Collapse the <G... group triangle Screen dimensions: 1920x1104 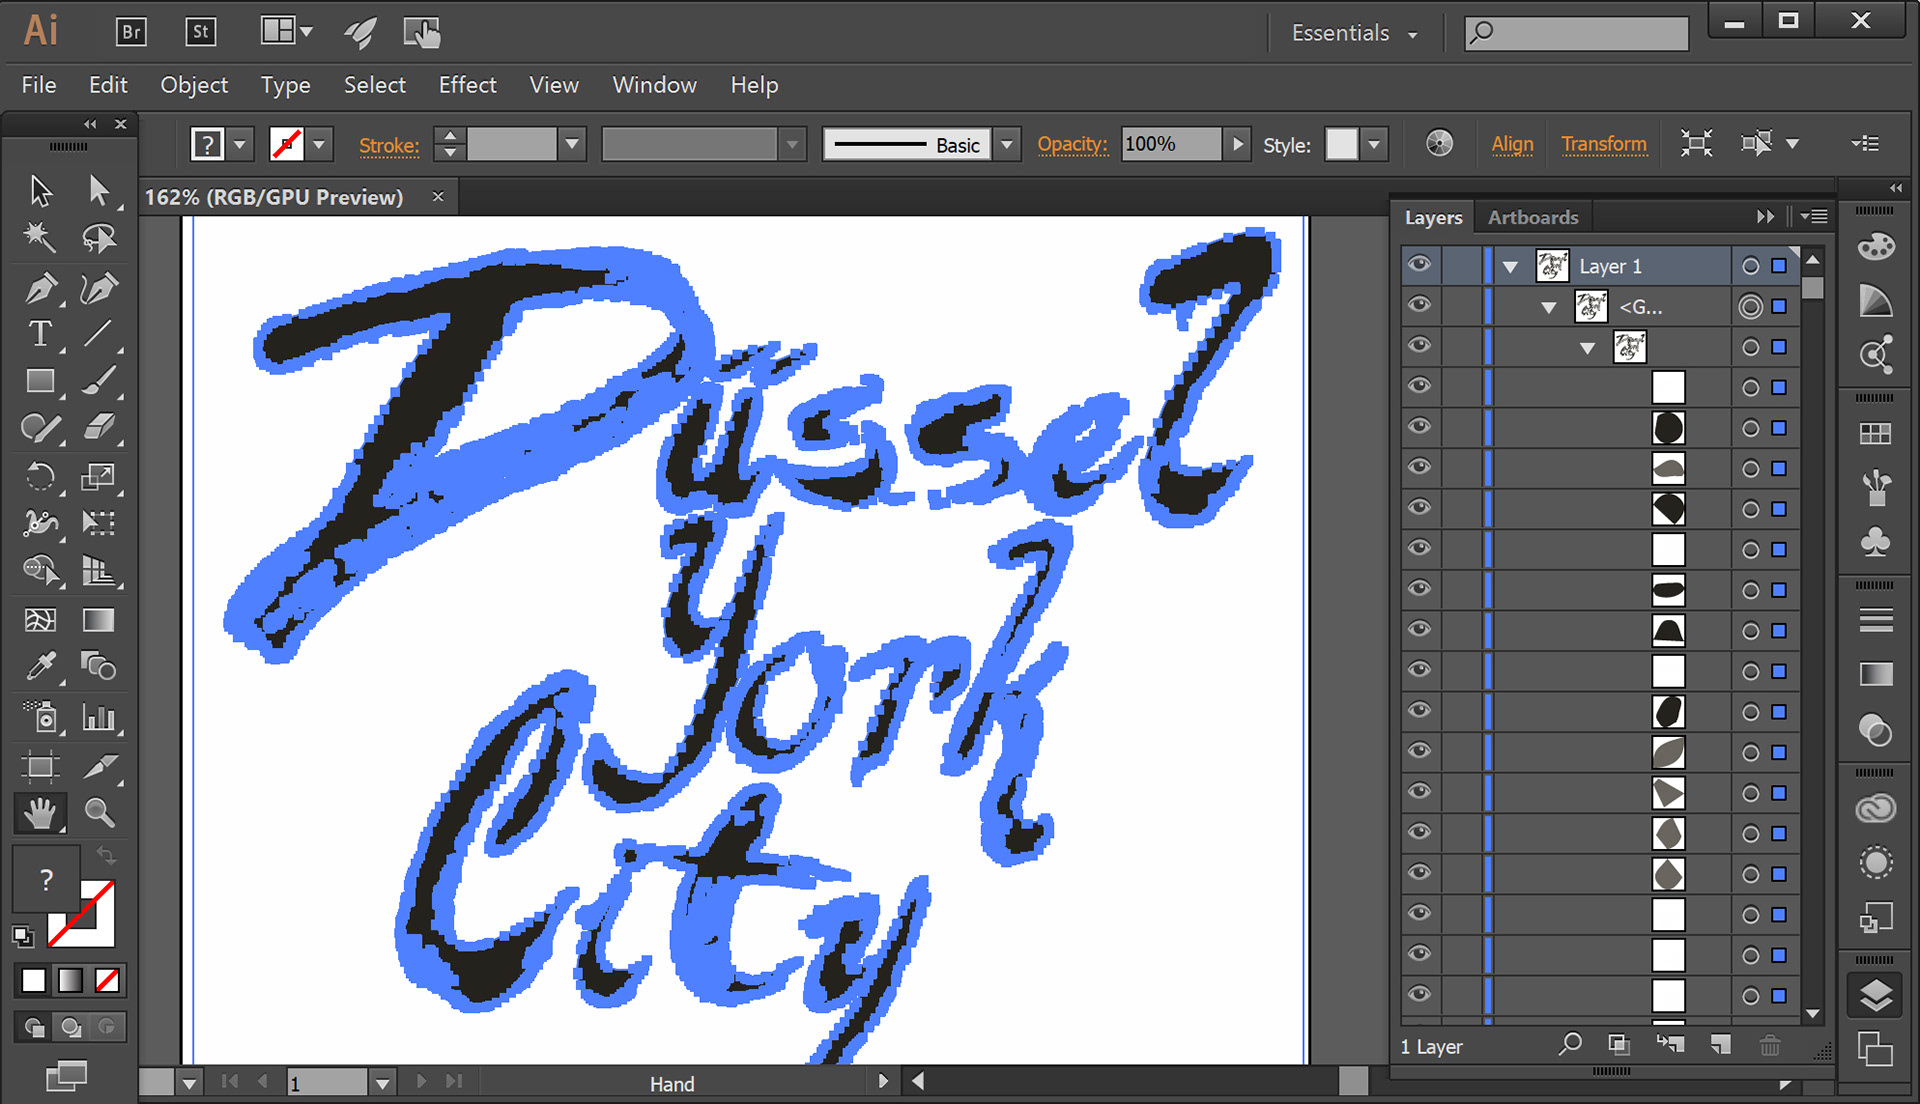click(1549, 307)
